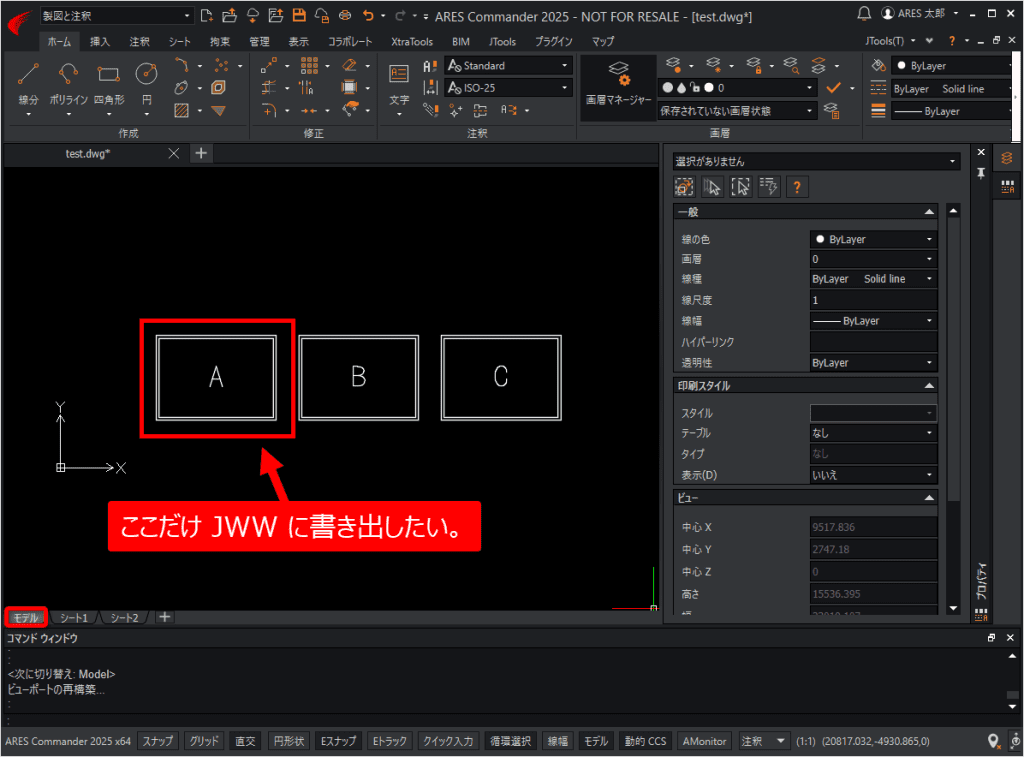Image resolution: width=1024 pixels, height=757 pixels.
Task: Collapse the ビュー section in properties
Action: 929,498
